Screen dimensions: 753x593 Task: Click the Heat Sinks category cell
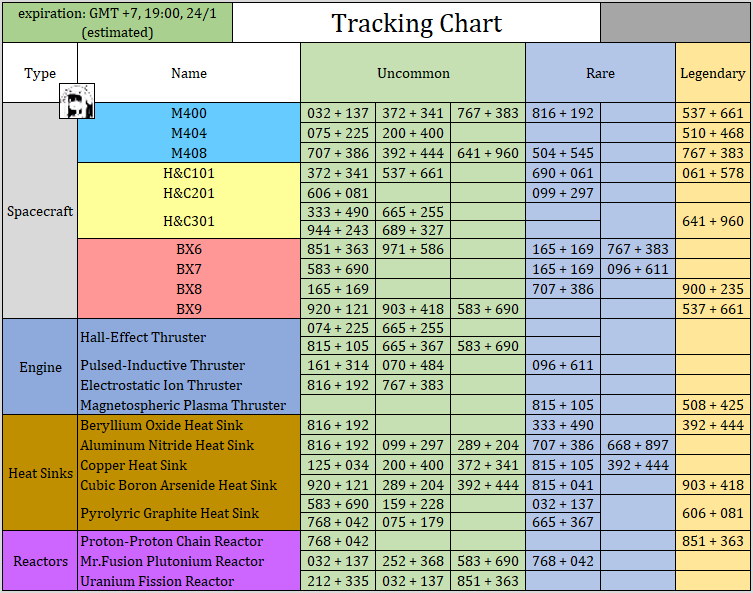[x=40, y=473]
